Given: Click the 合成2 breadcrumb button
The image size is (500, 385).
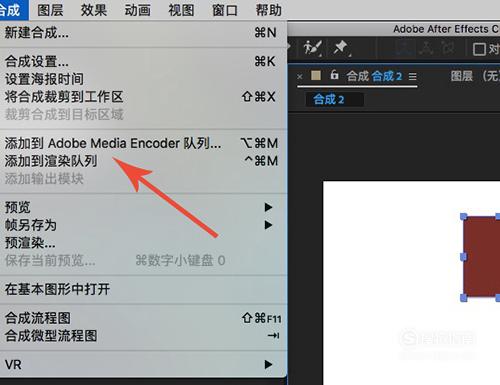Looking at the screenshot, I should pyautogui.click(x=335, y=99).
